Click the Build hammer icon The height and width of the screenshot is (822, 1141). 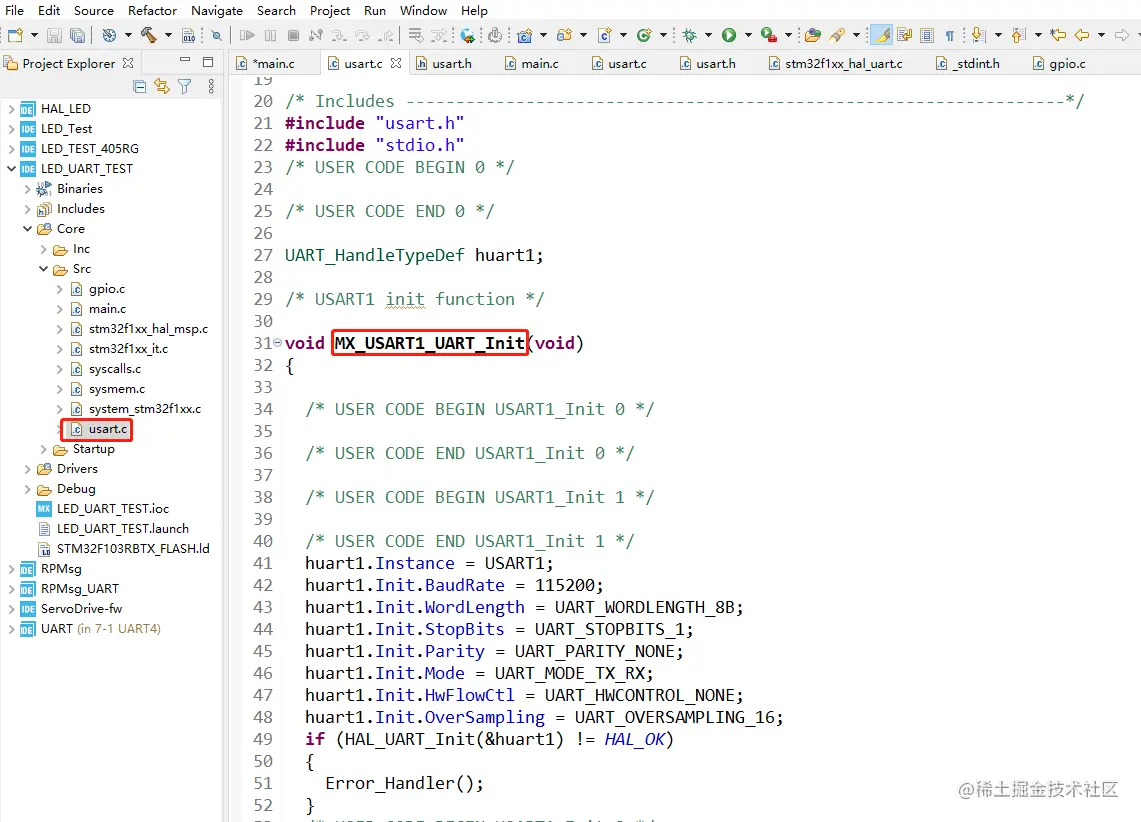pyautogui.click(x=148, y=35)
